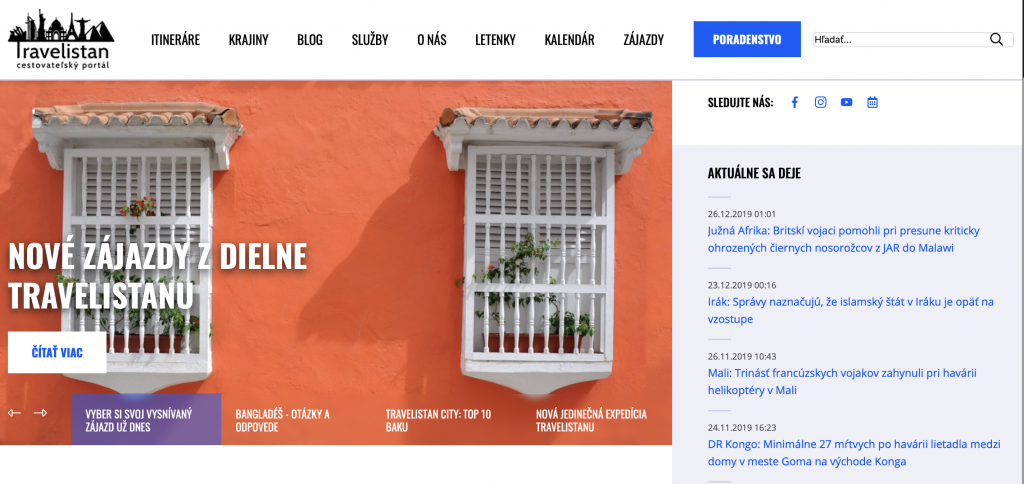
Task: Open the Itineráre menu item
Action: (x=175, y=40)
